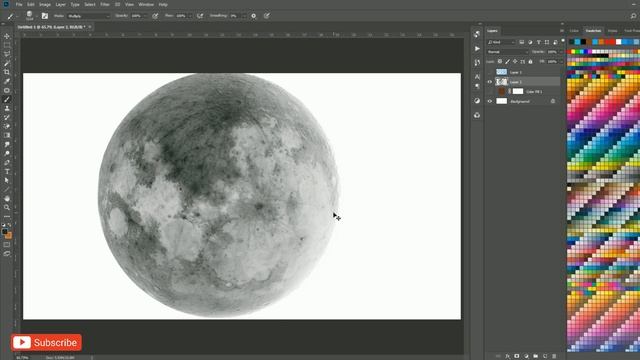Switch to the Layers panel tab
Viewport: 640px width, 360px height.
coord(493,31)
